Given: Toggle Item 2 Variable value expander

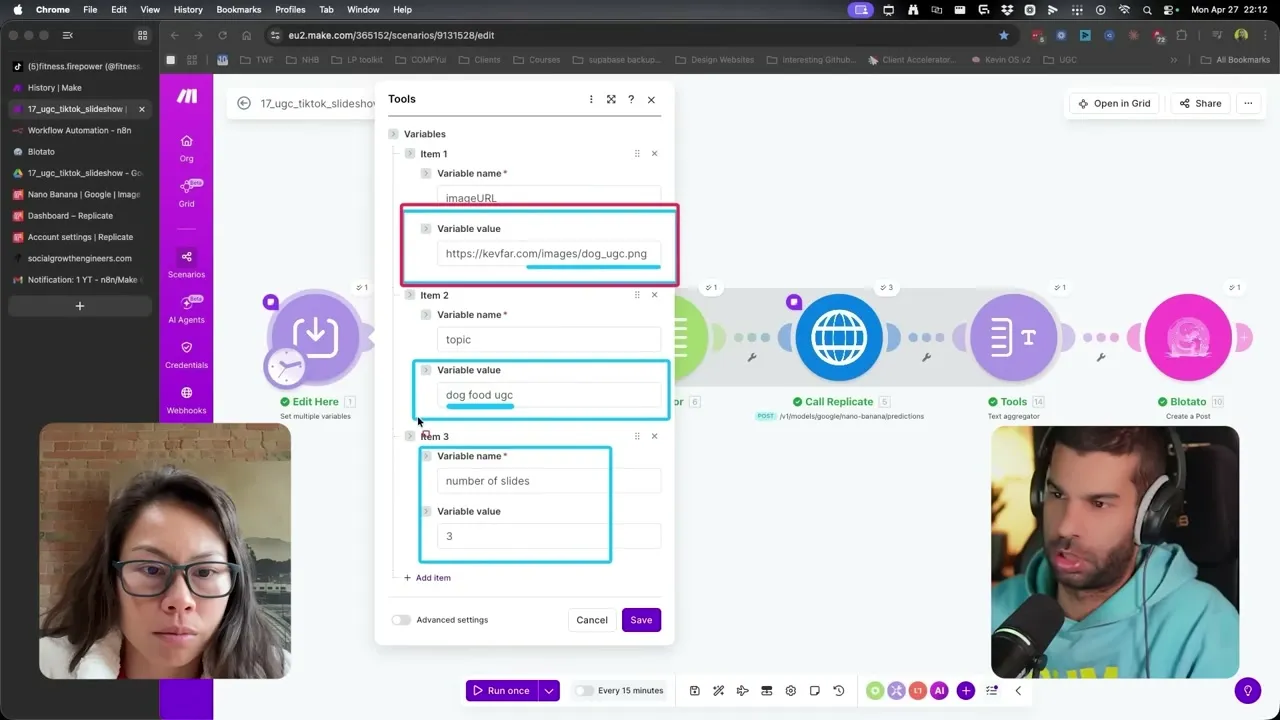Looking at the screenshot, I should (x=426, y=369).
